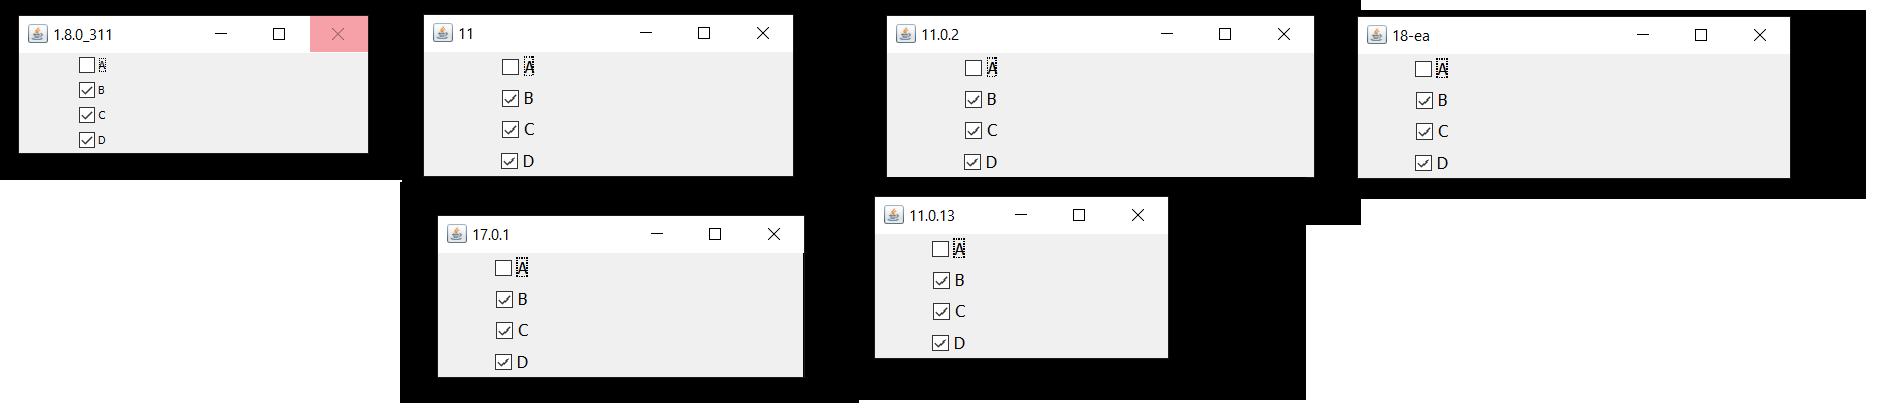Maximize the 1.8.0_311 window

279,34
